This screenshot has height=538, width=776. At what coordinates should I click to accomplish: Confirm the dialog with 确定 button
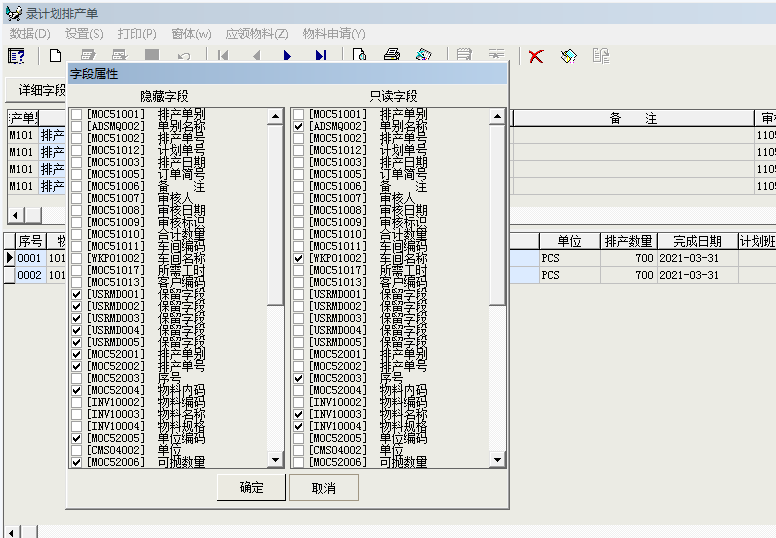tap(251, 488)
